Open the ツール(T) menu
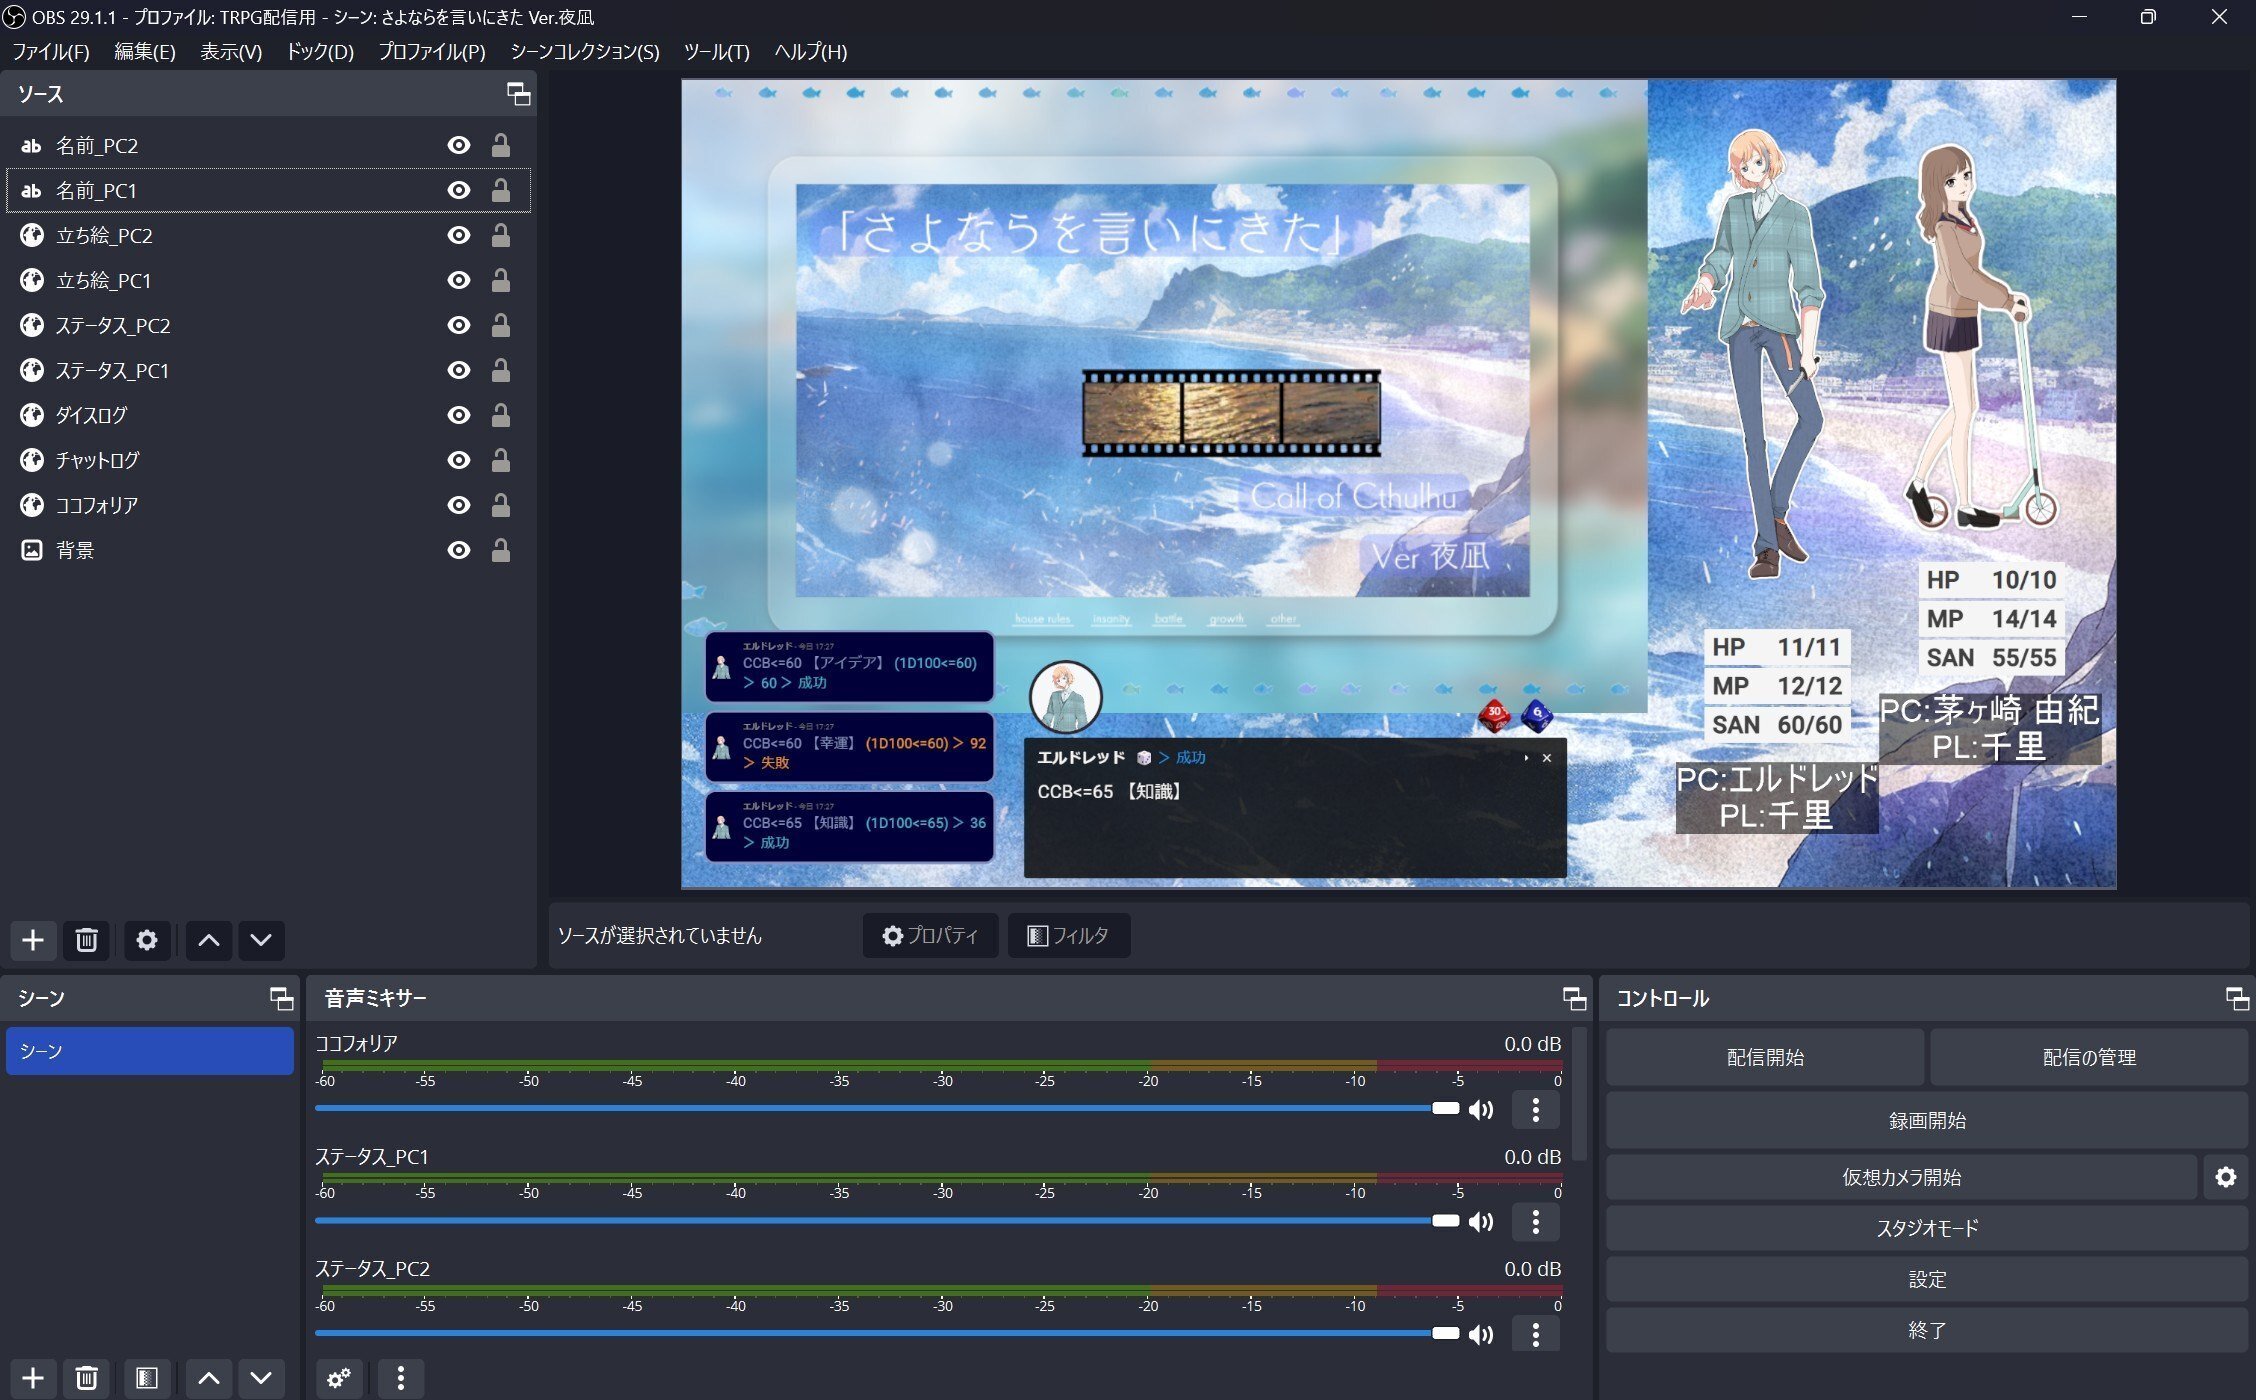Screen dimensions: 2256x1400 716,52
